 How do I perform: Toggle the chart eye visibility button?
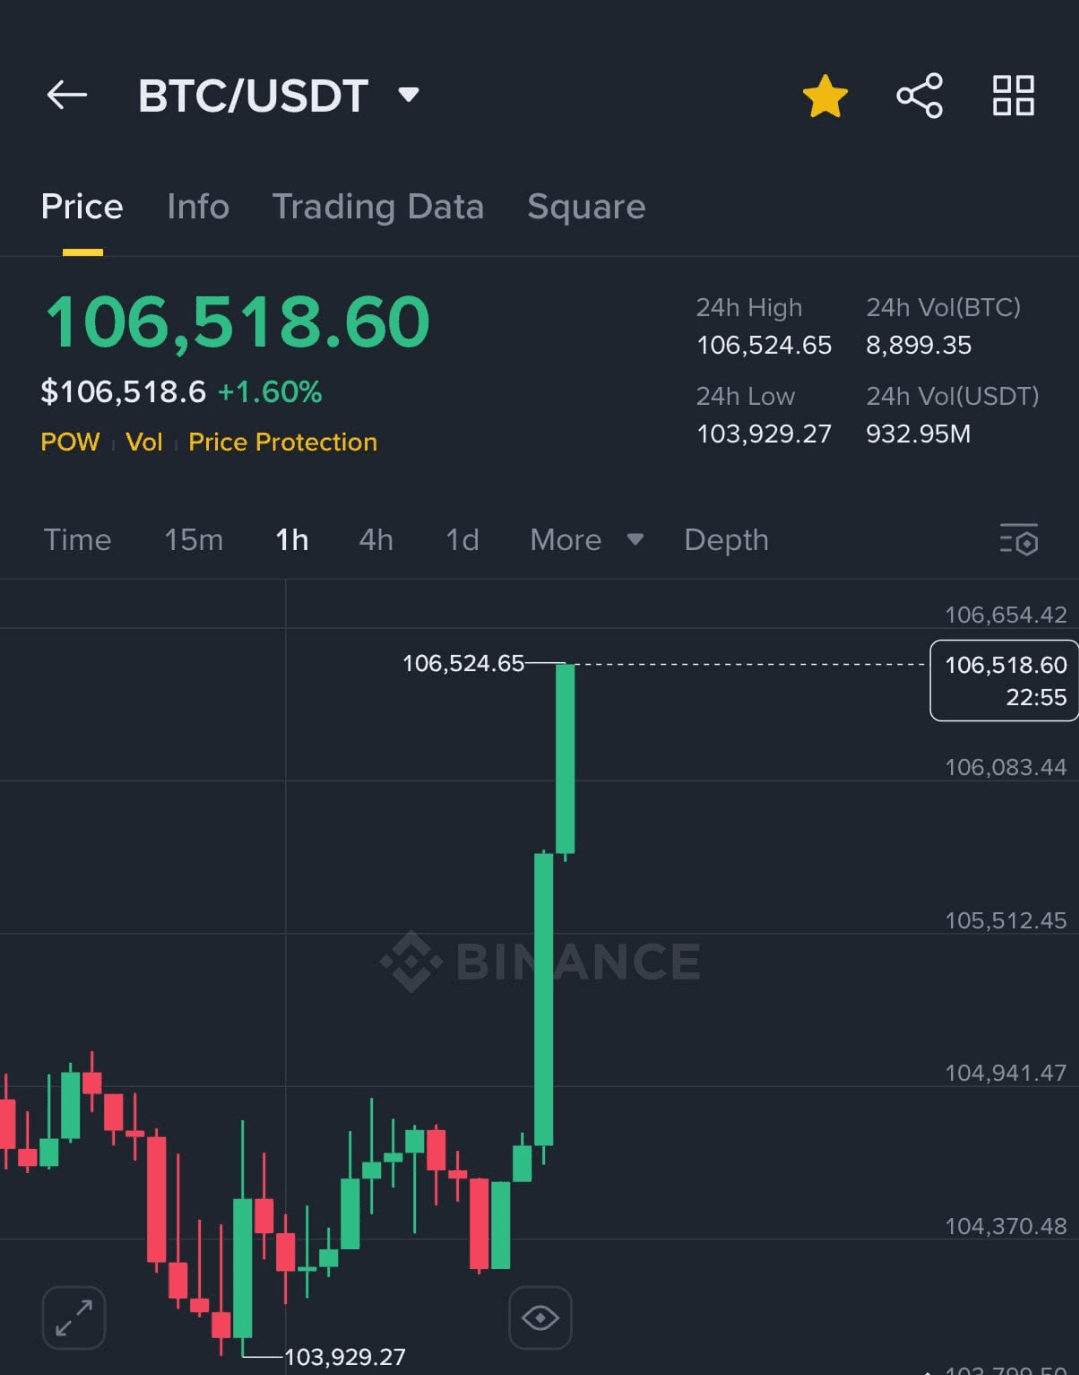tap(540, 1317)
